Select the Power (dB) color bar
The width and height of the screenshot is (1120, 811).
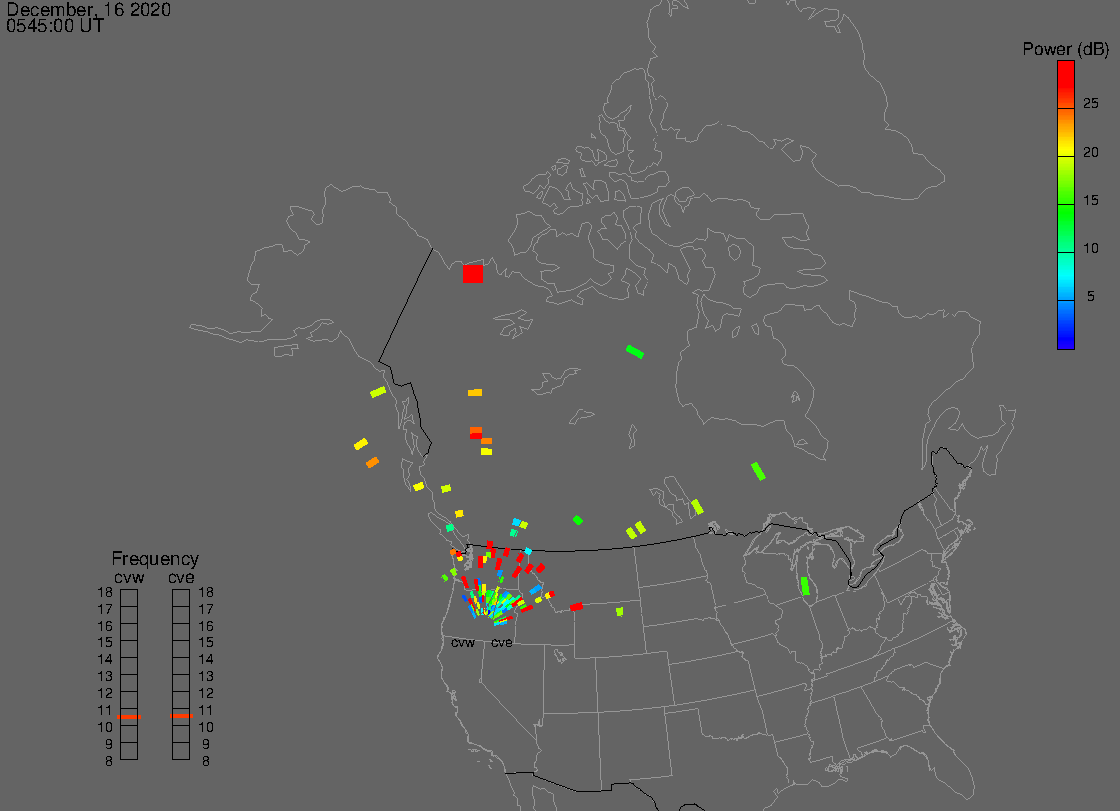coord(1066,205)
